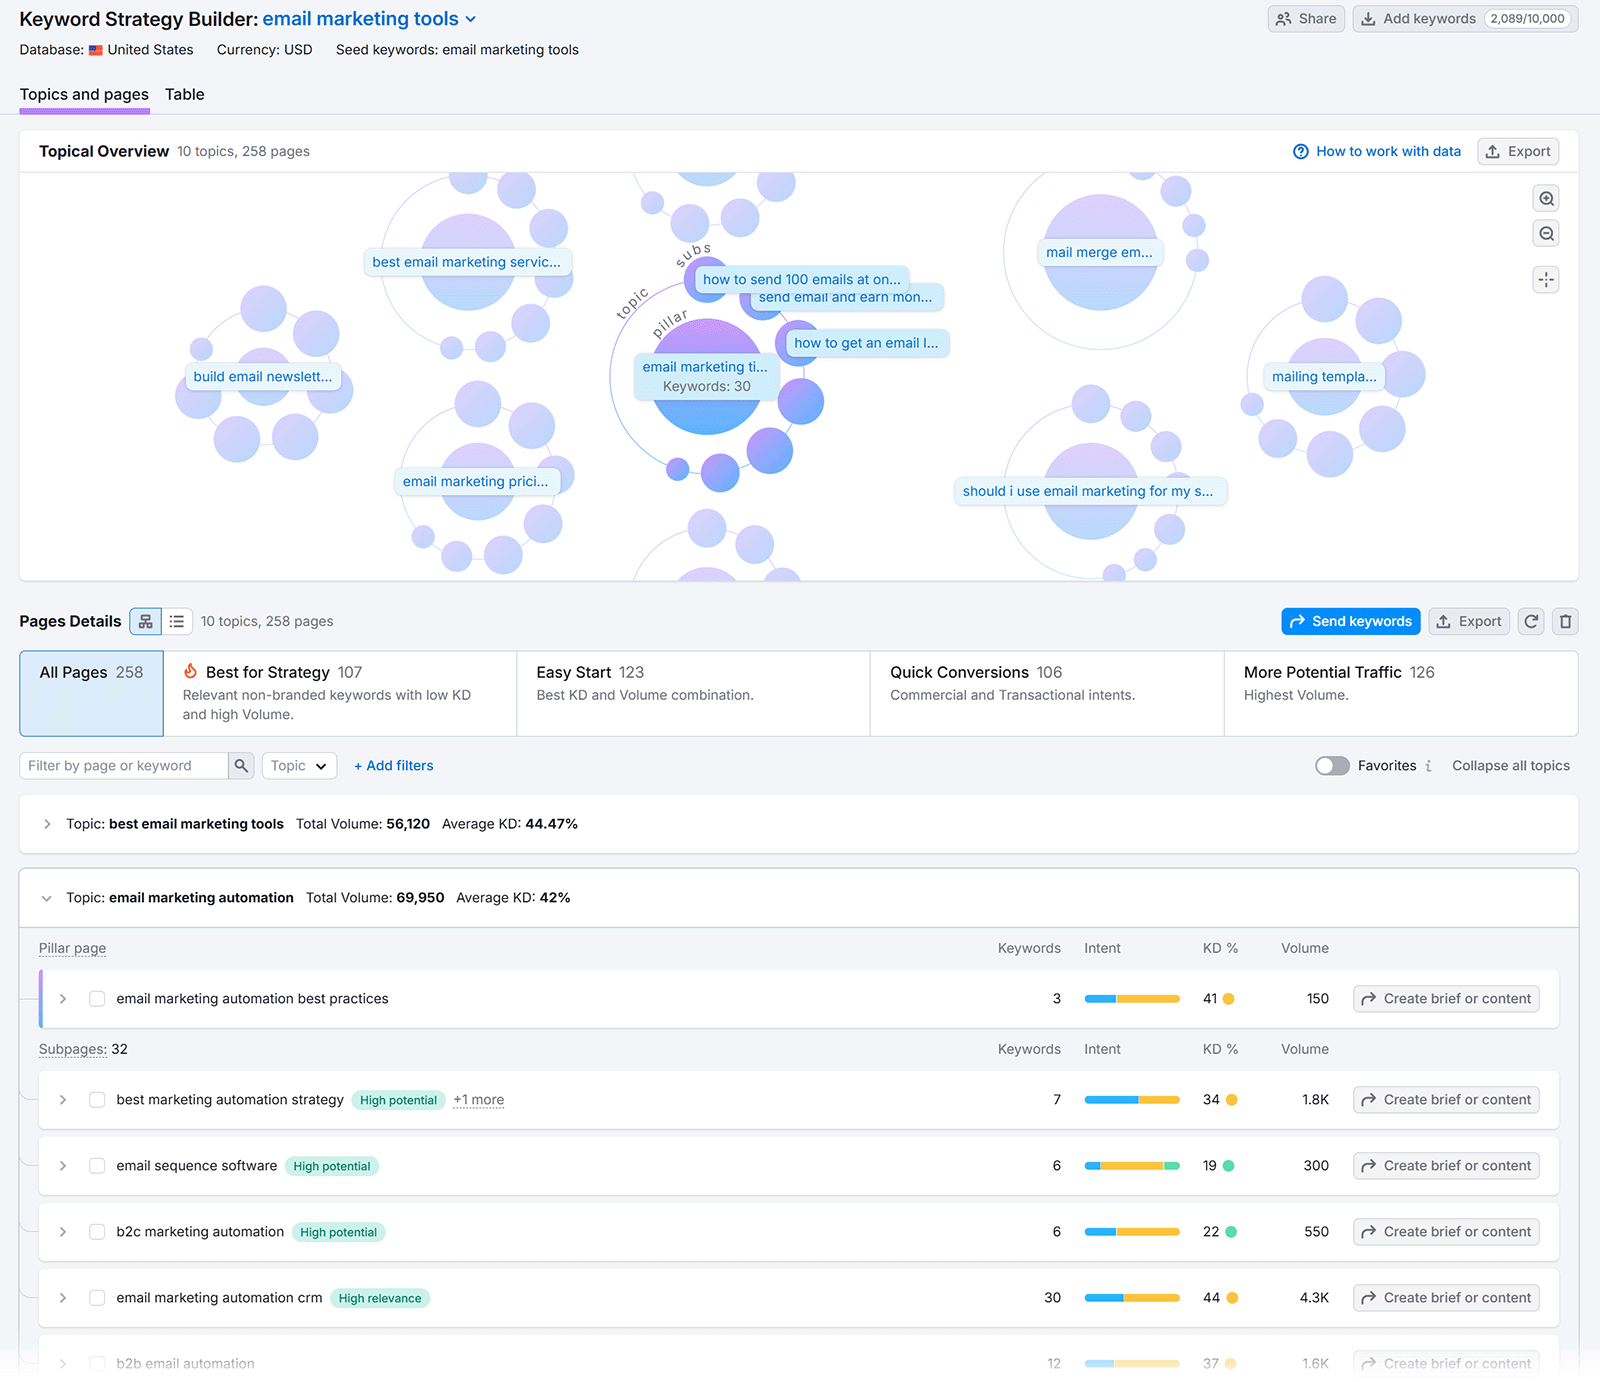Viewport: 1600px width, 1382px height.
Task: Collapse the email marketing automation topic
Action: point(46,897)
